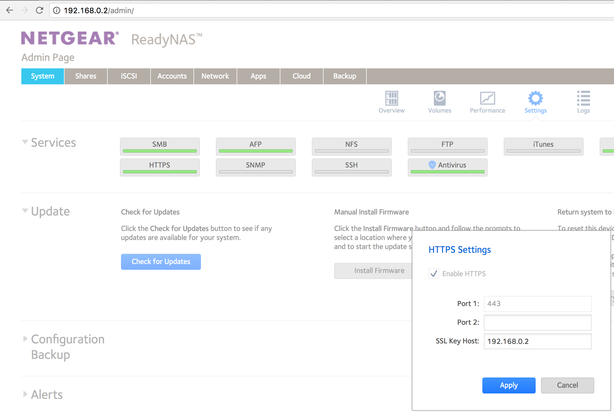Click the Port 1 field
Screen dimensions: 614x416
[538, 304]
